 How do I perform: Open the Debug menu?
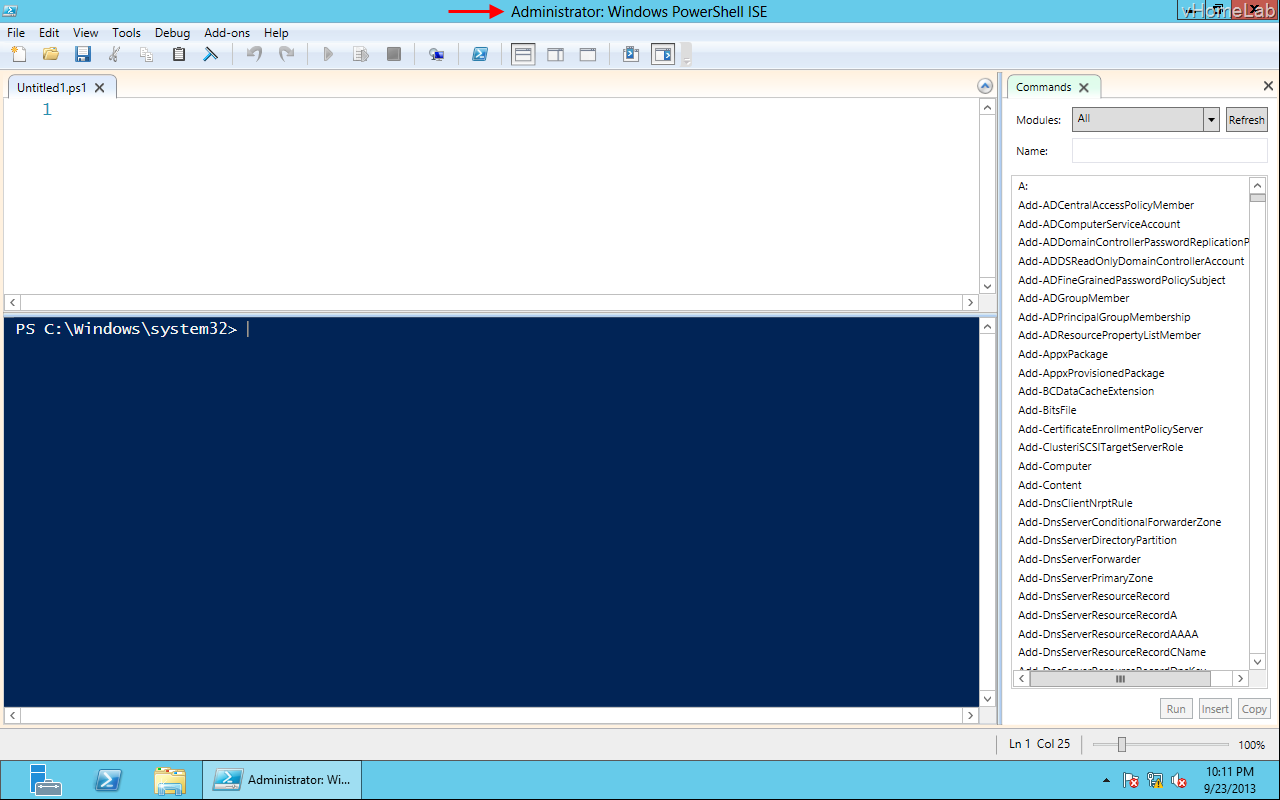172,33
